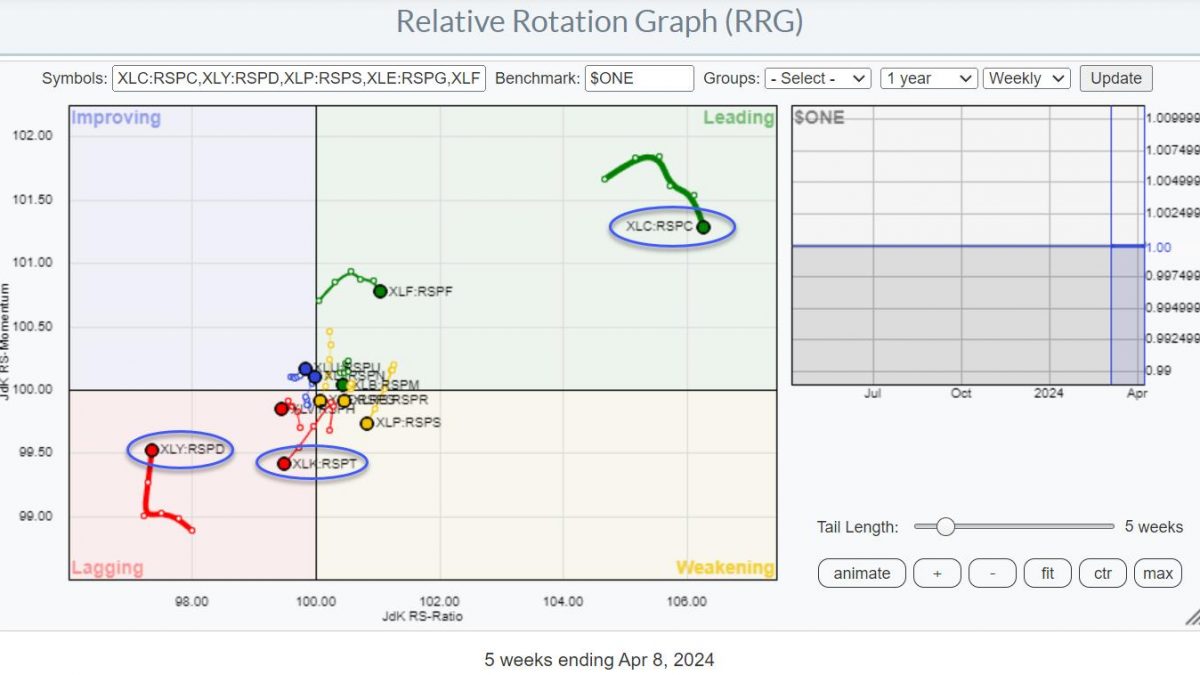Click the Update button
This screenshot has width=1200, height=675.
coord(1116,78)
